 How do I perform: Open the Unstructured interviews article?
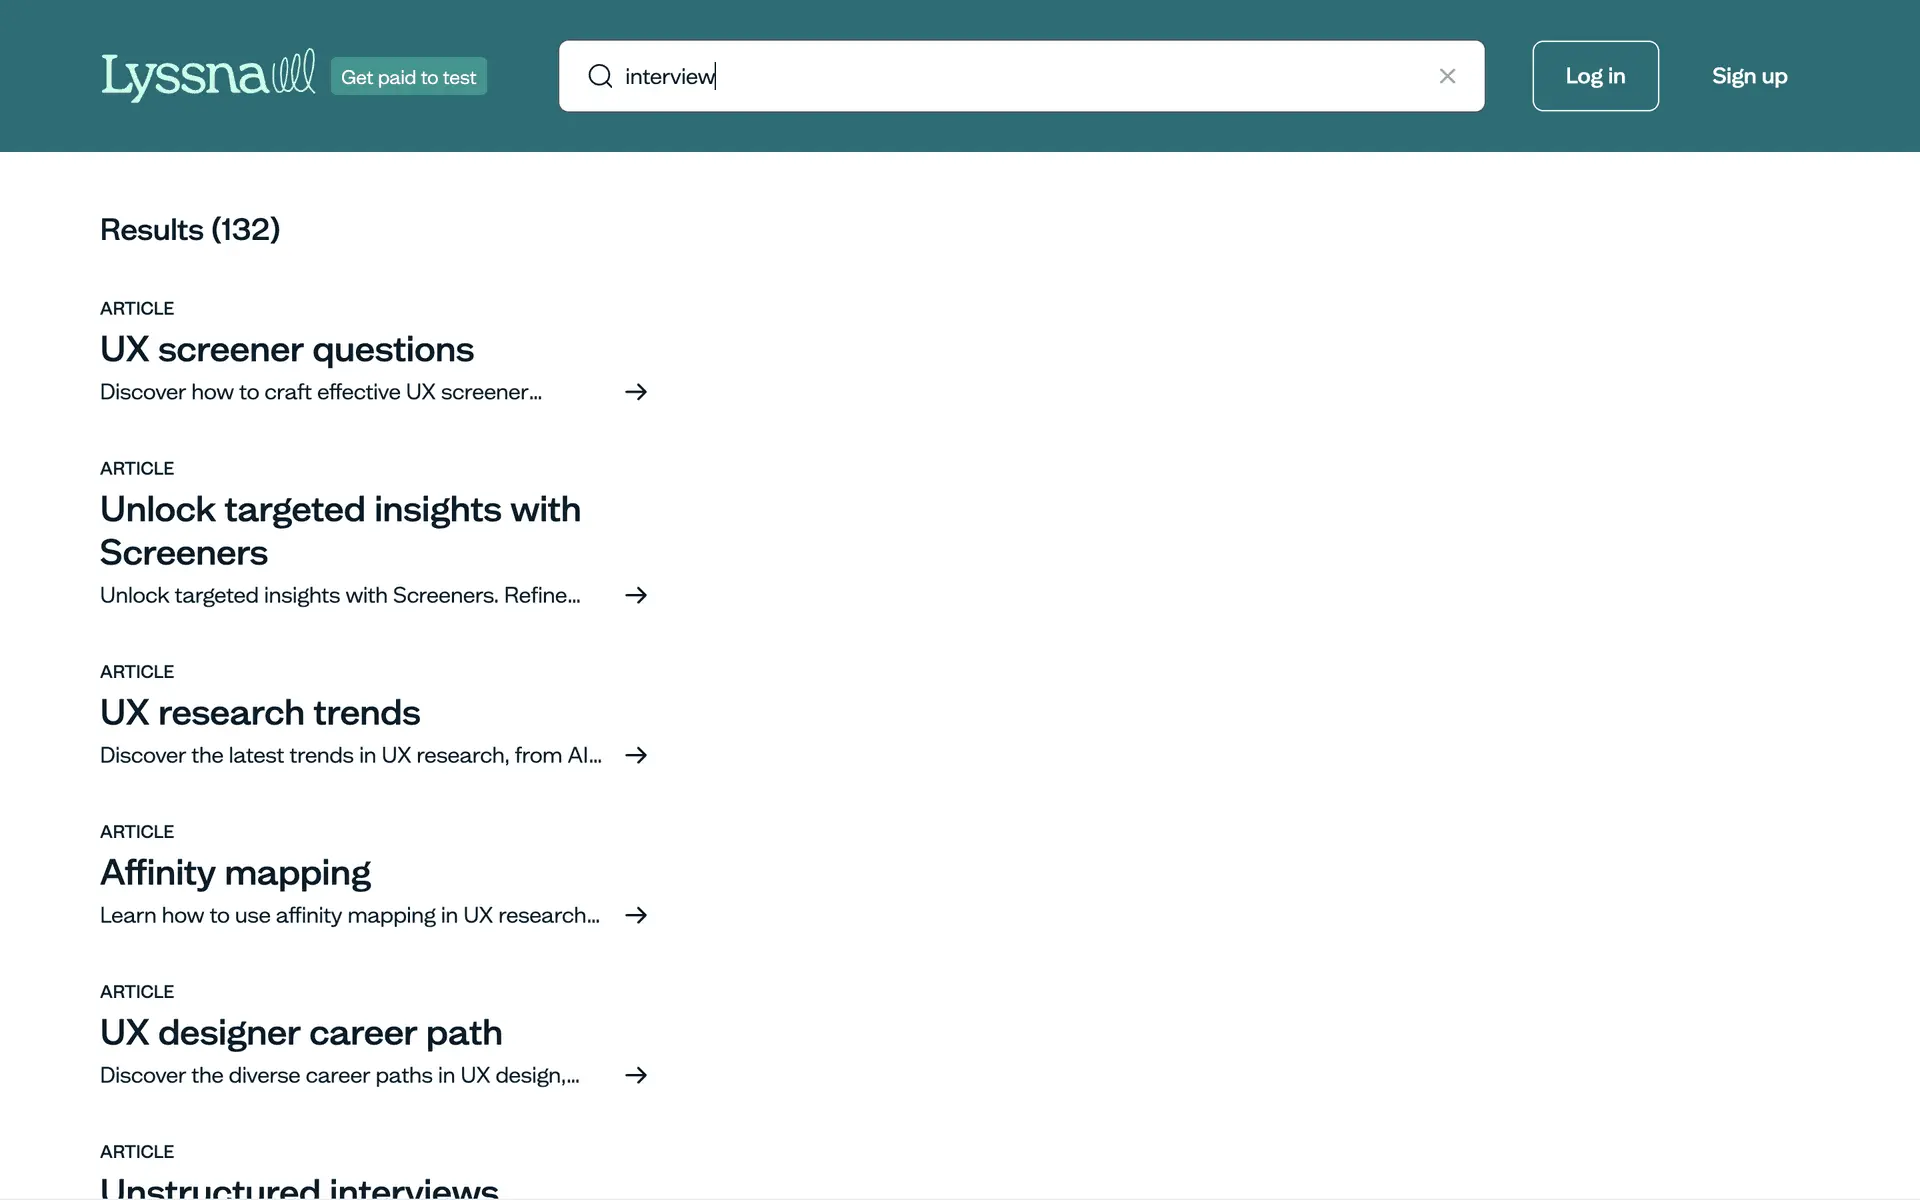(299, 1187)
